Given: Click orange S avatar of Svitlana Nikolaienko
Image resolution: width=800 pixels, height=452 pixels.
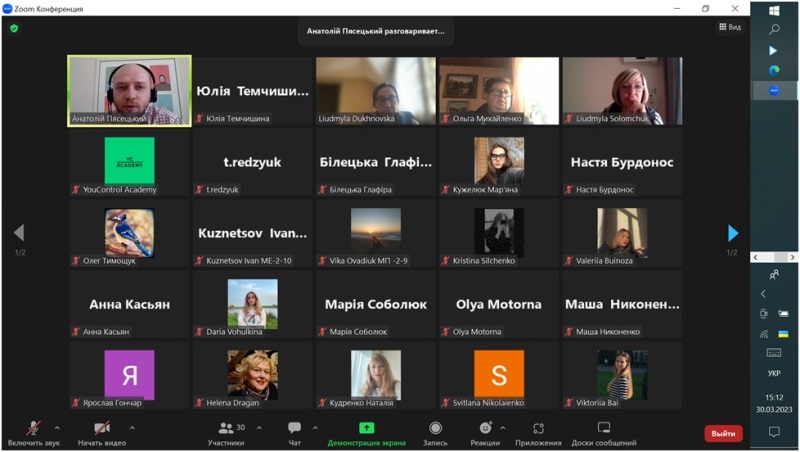Looking at the screenshot, I should click(499, 375).
